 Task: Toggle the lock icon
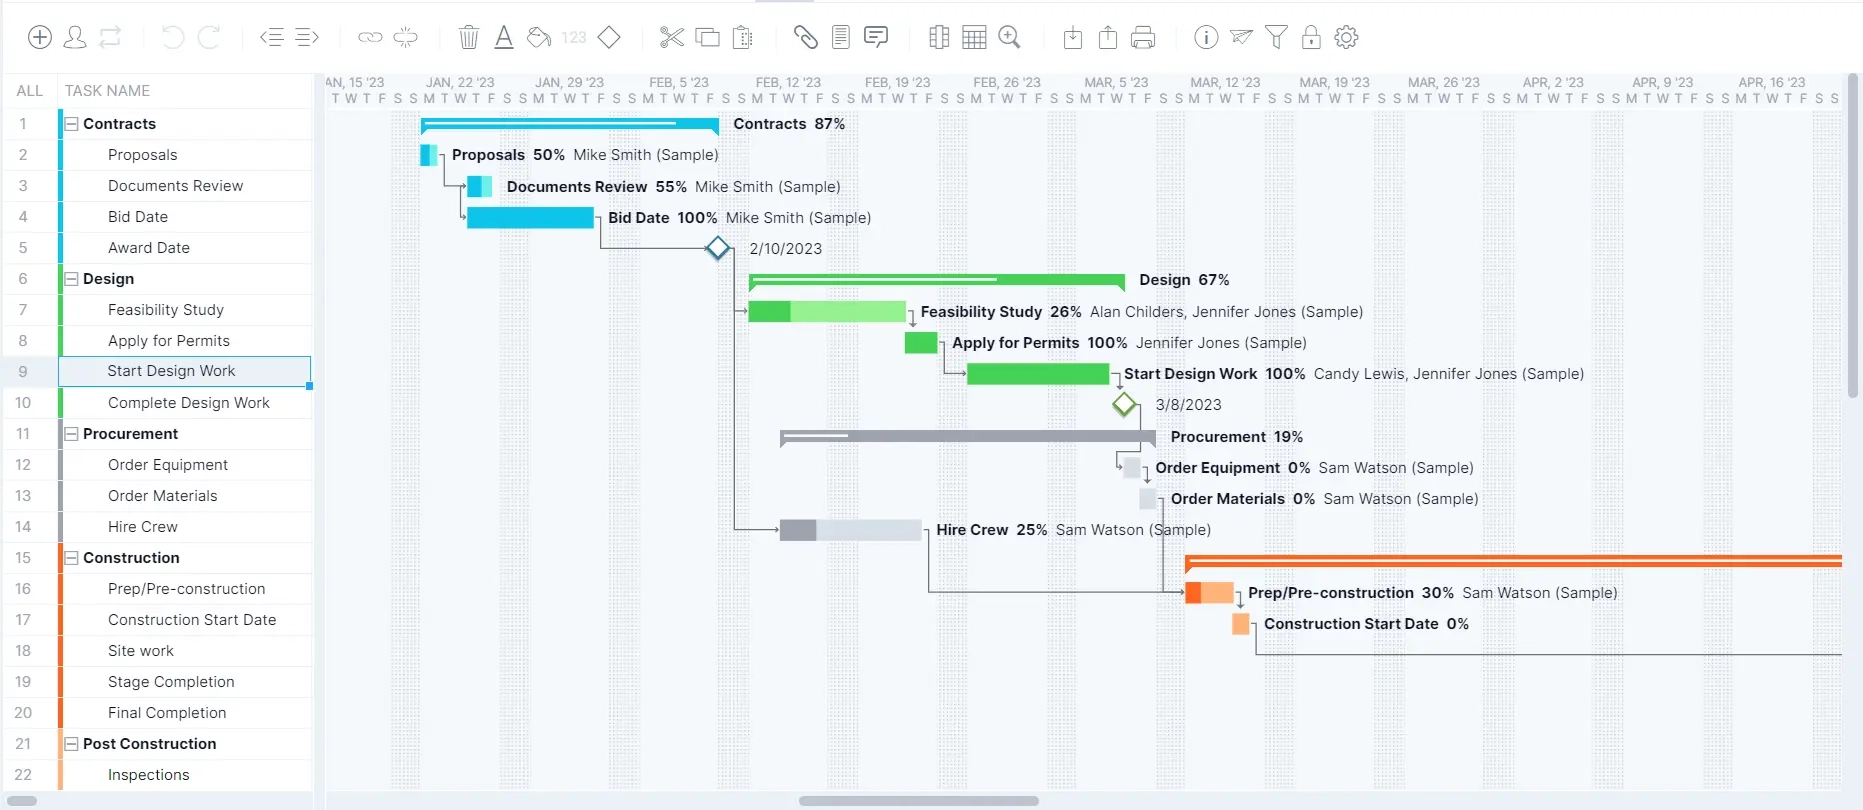coord(1311,37)
